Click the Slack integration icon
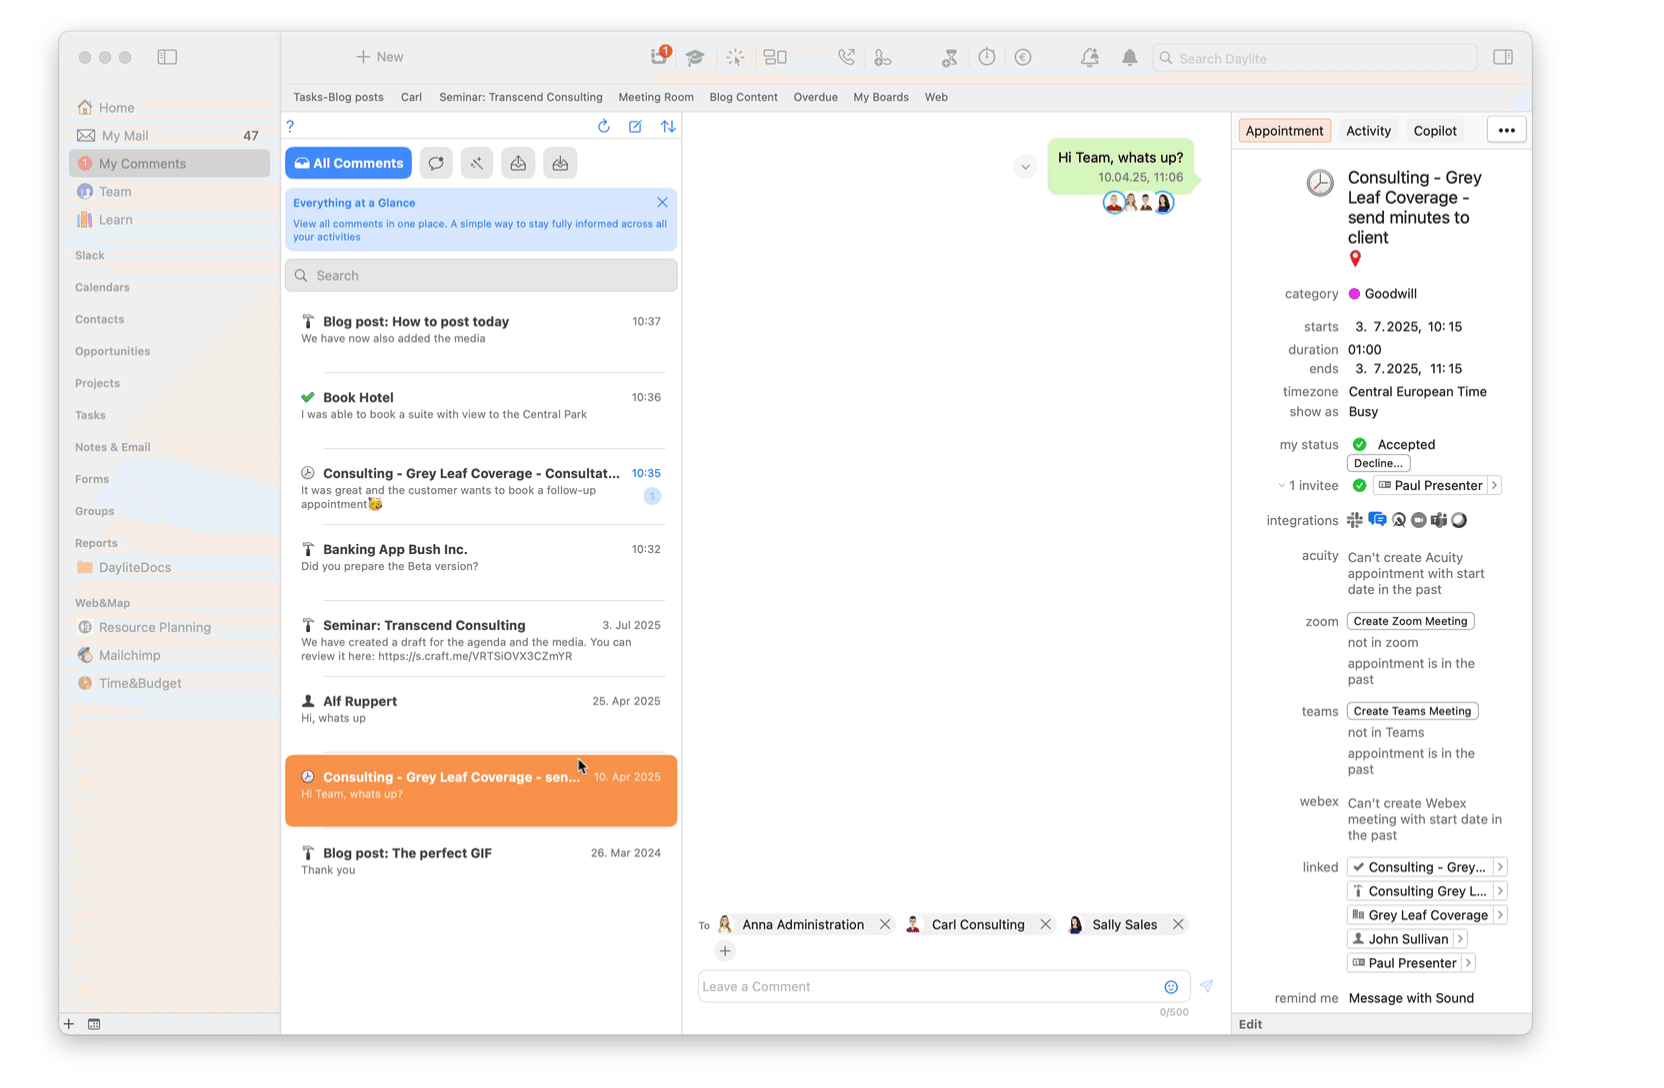 click(x=1355, y=520)
